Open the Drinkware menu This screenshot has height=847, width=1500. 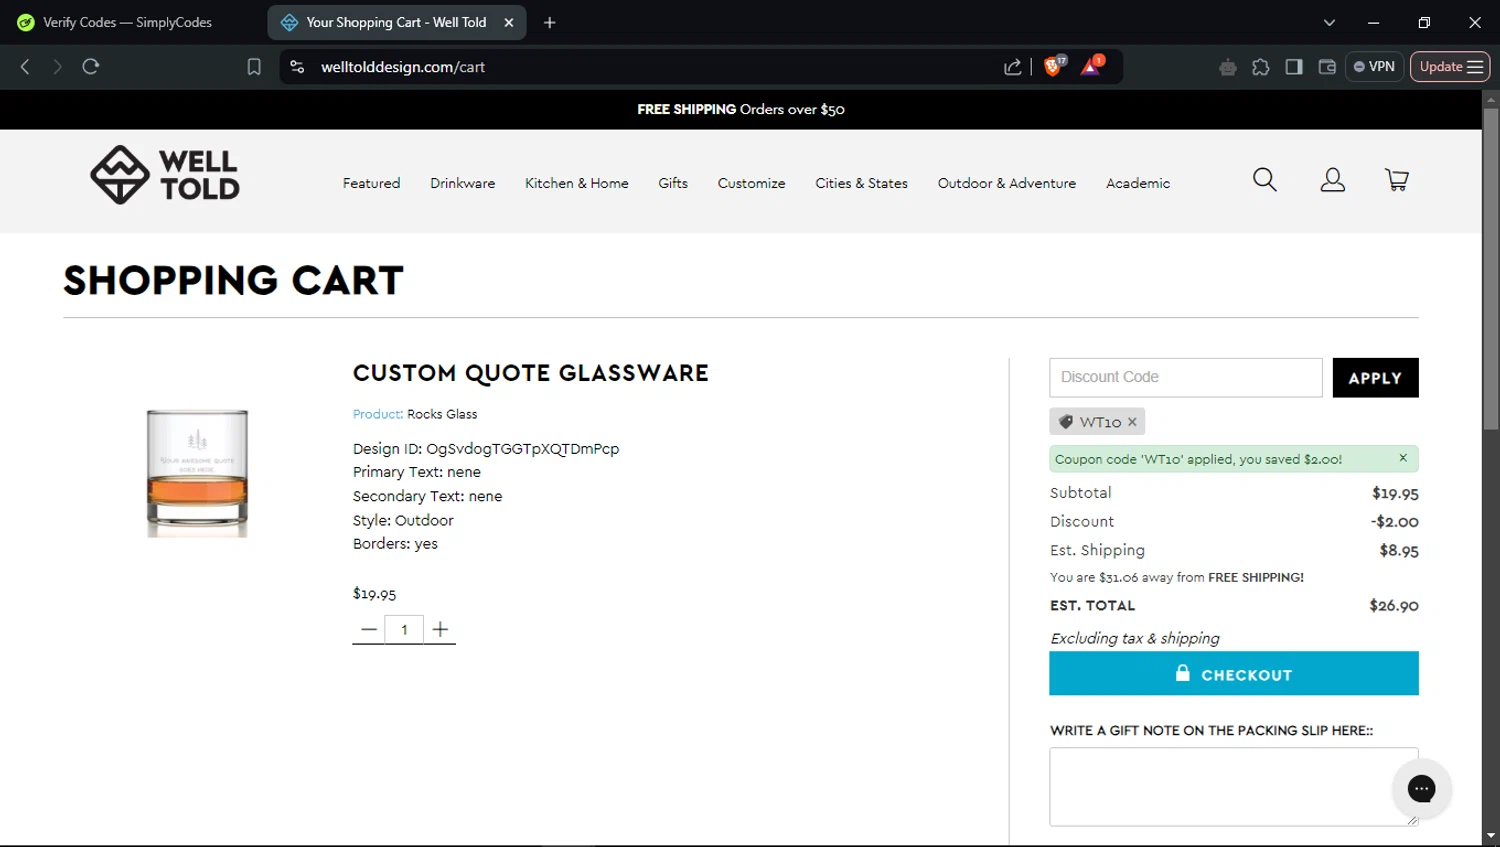(463, 183)
